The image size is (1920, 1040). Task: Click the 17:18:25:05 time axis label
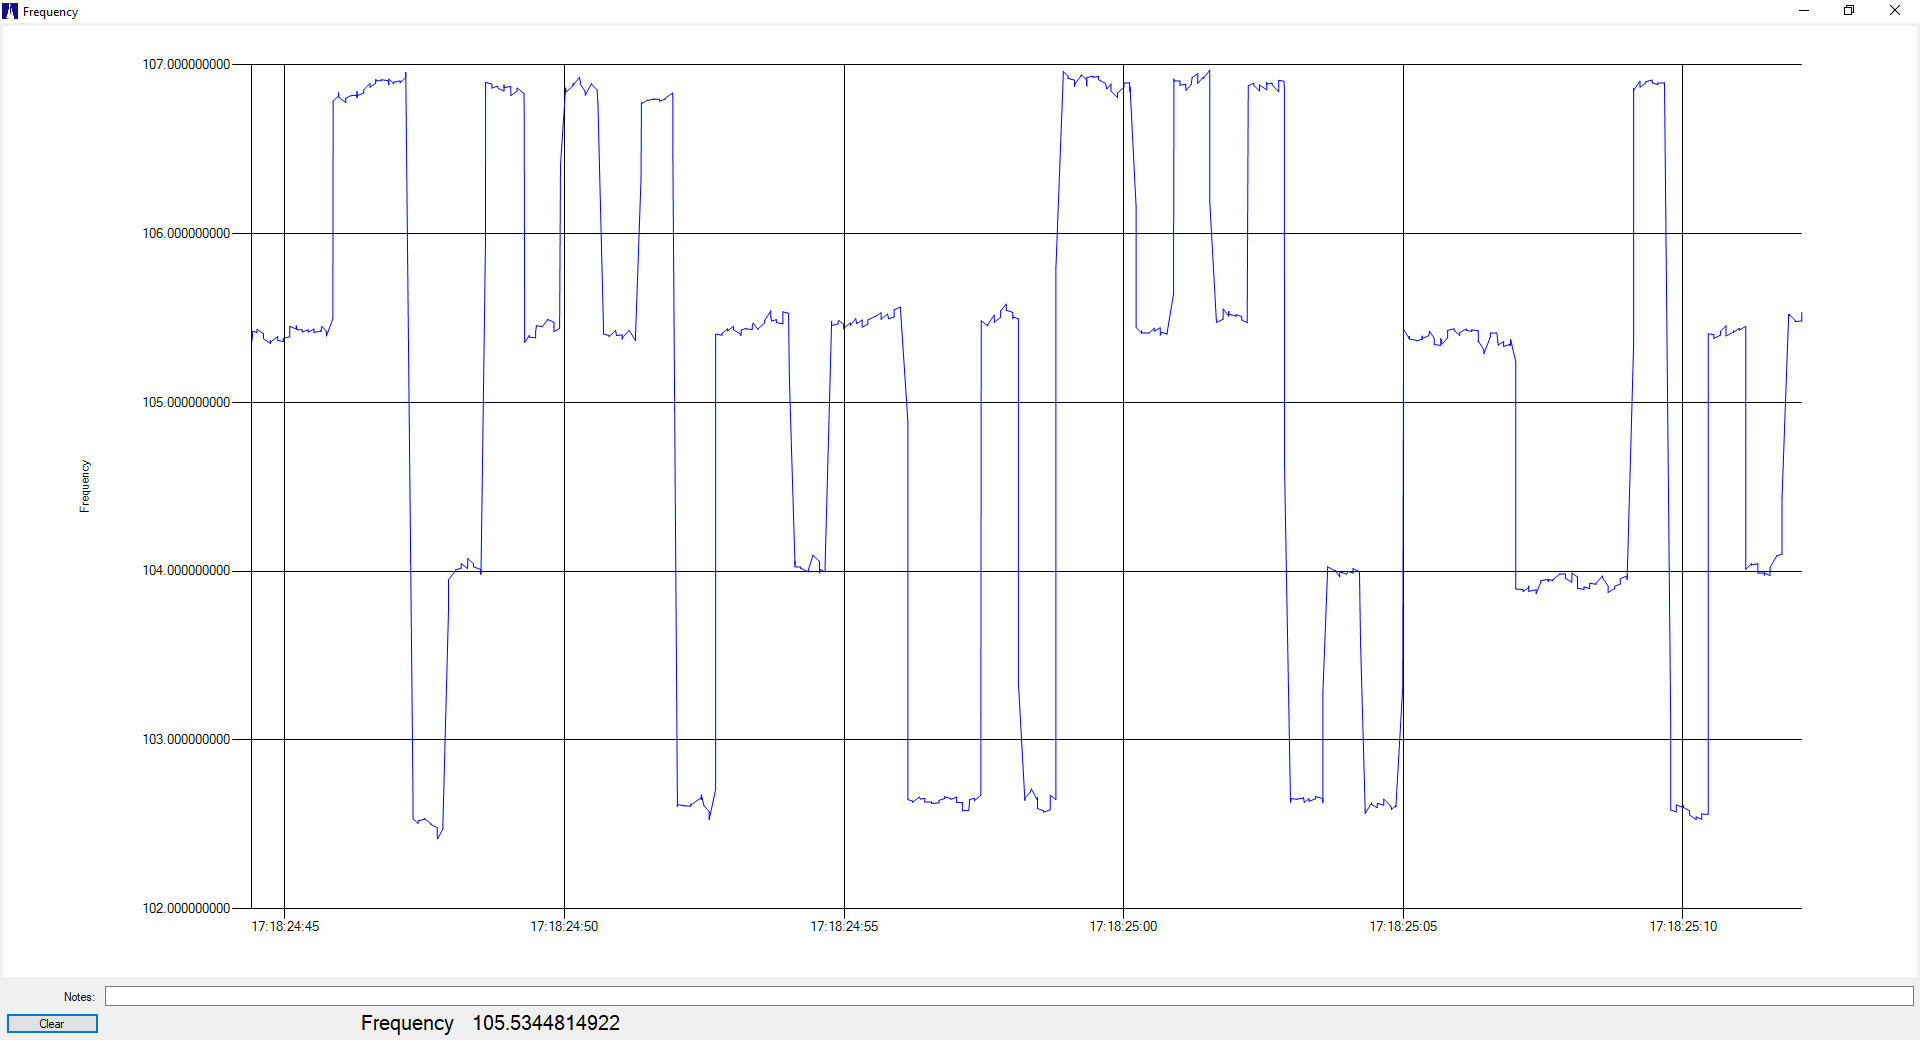1403,926
